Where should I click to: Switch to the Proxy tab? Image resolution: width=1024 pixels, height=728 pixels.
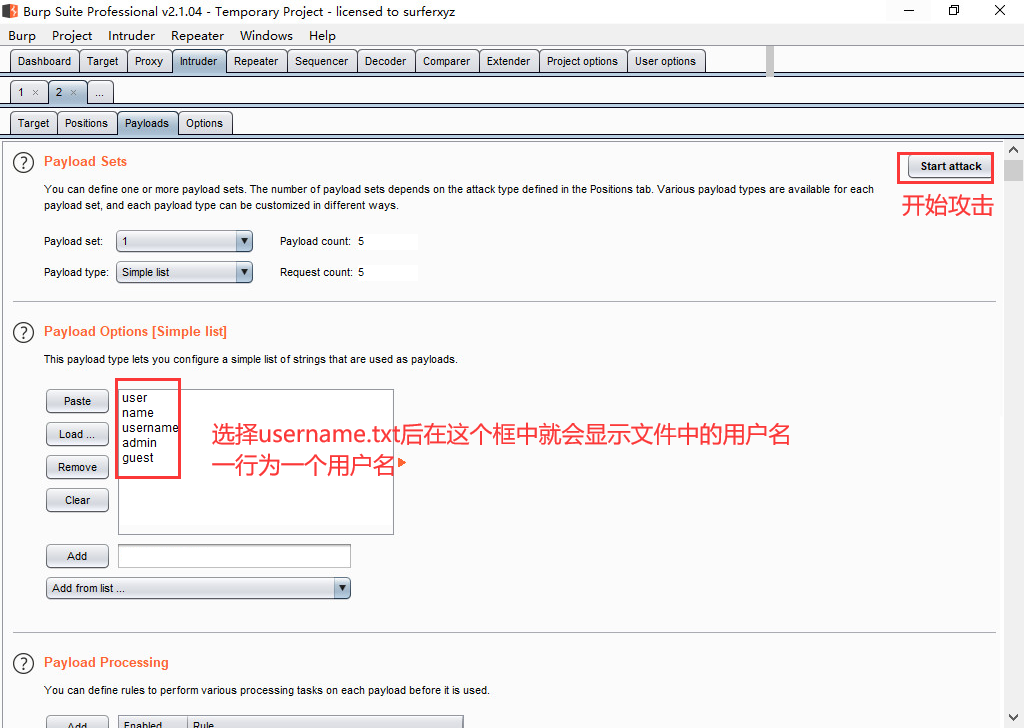tap(149, 61)
